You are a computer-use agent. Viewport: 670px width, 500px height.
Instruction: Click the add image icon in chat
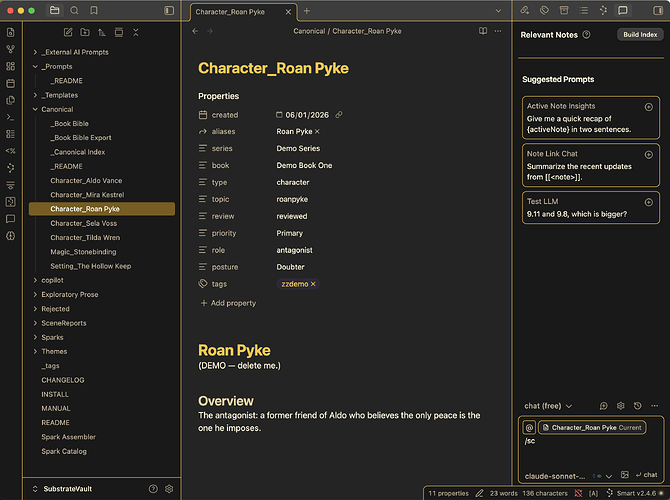[x=625, y=475]
